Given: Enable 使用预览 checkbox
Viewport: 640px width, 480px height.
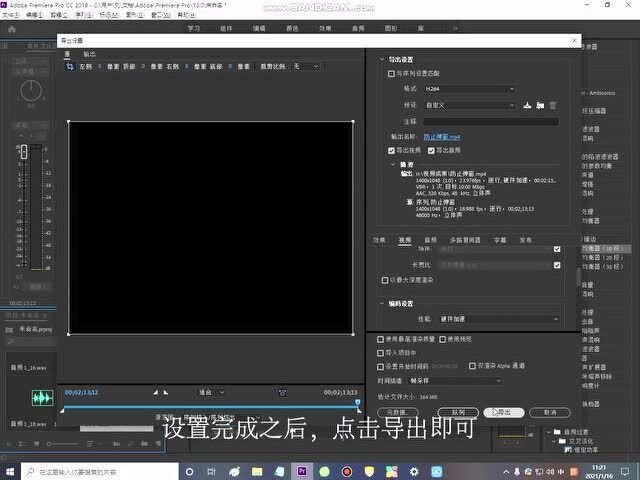Looking at the screenshot, I should click(442, 339).
